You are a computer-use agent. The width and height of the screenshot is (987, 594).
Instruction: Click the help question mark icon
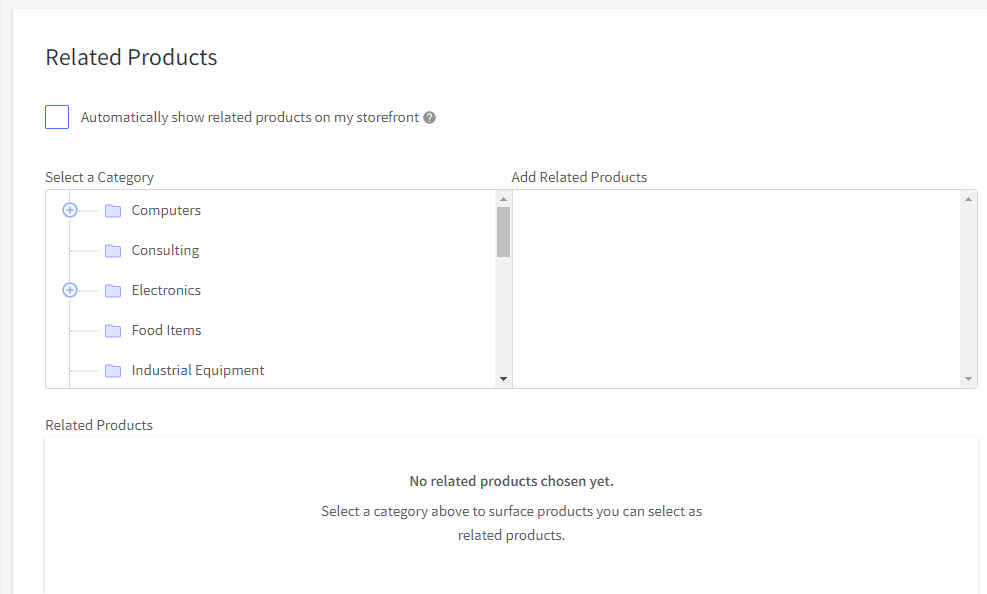point(429,118)
